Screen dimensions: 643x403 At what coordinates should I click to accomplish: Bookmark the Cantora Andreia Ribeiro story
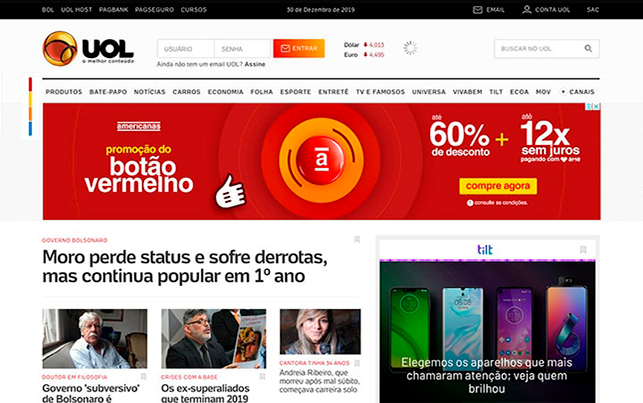(357, 363)
